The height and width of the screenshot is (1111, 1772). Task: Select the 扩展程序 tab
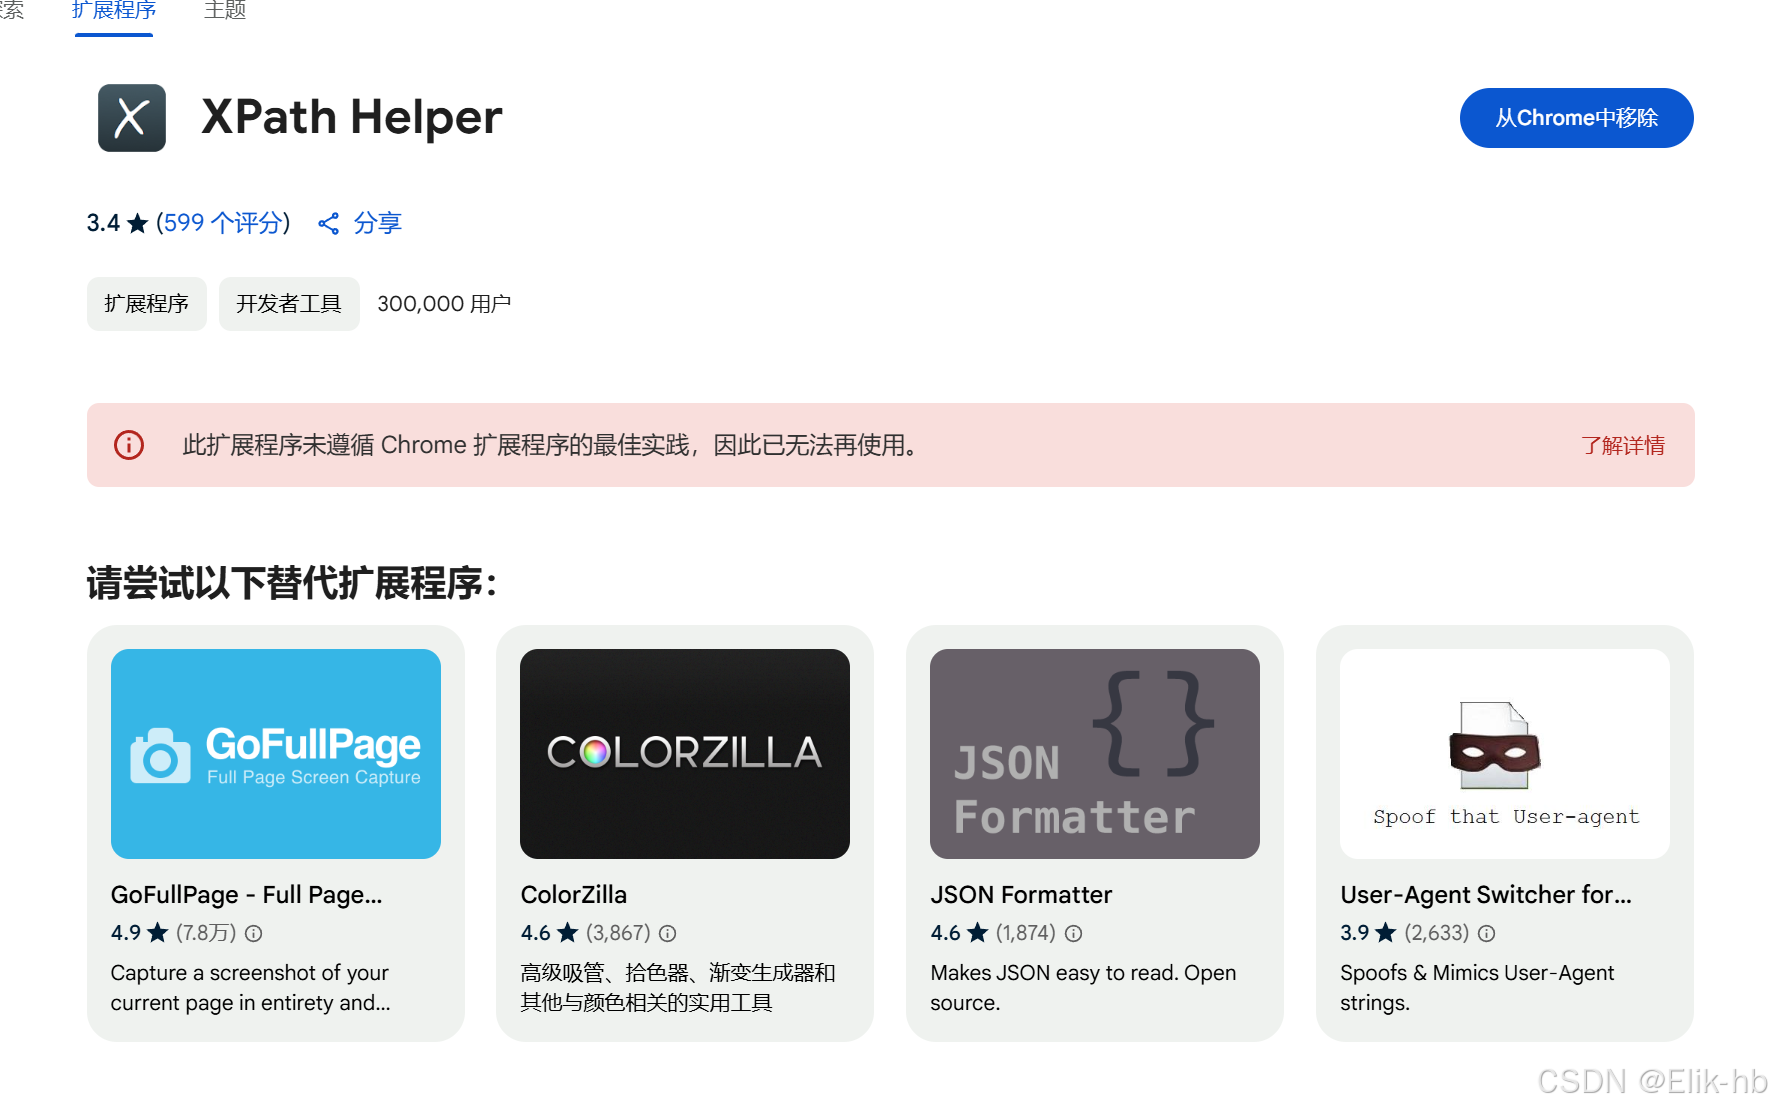[113, 11]
